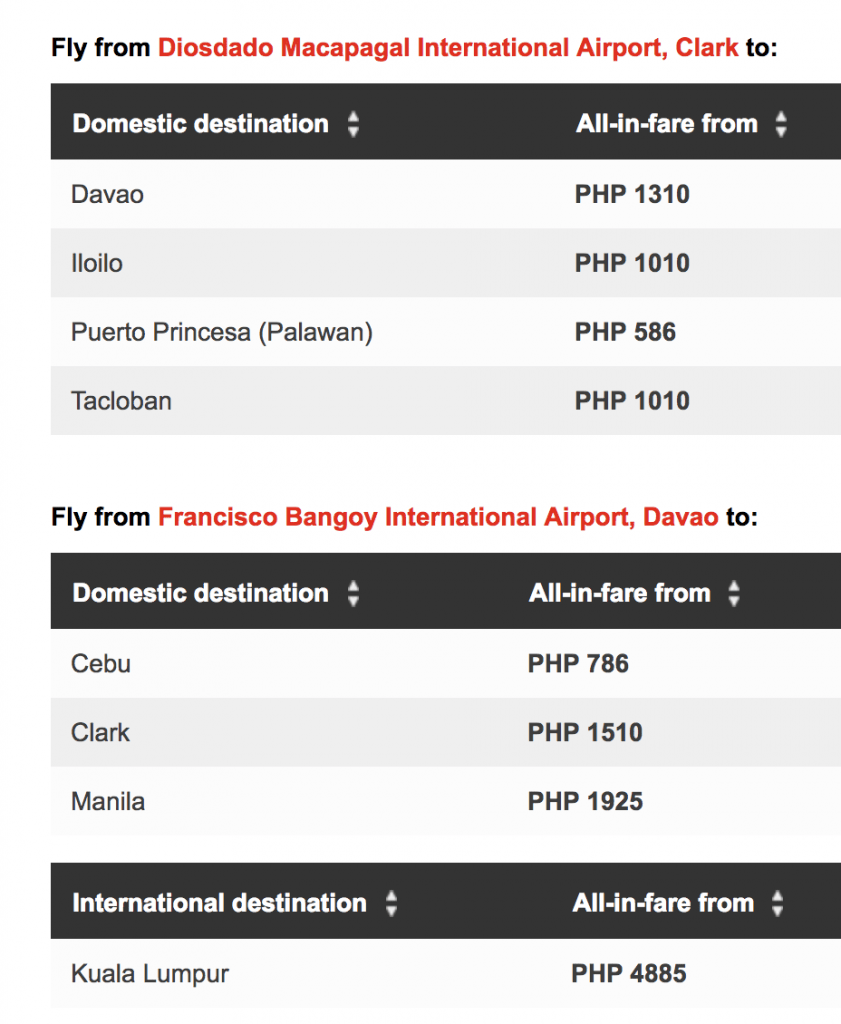841x1024 pixels.
Task: Open Francisco Bangoy International Airport, Davao link
Action: [x=438, y=517]
